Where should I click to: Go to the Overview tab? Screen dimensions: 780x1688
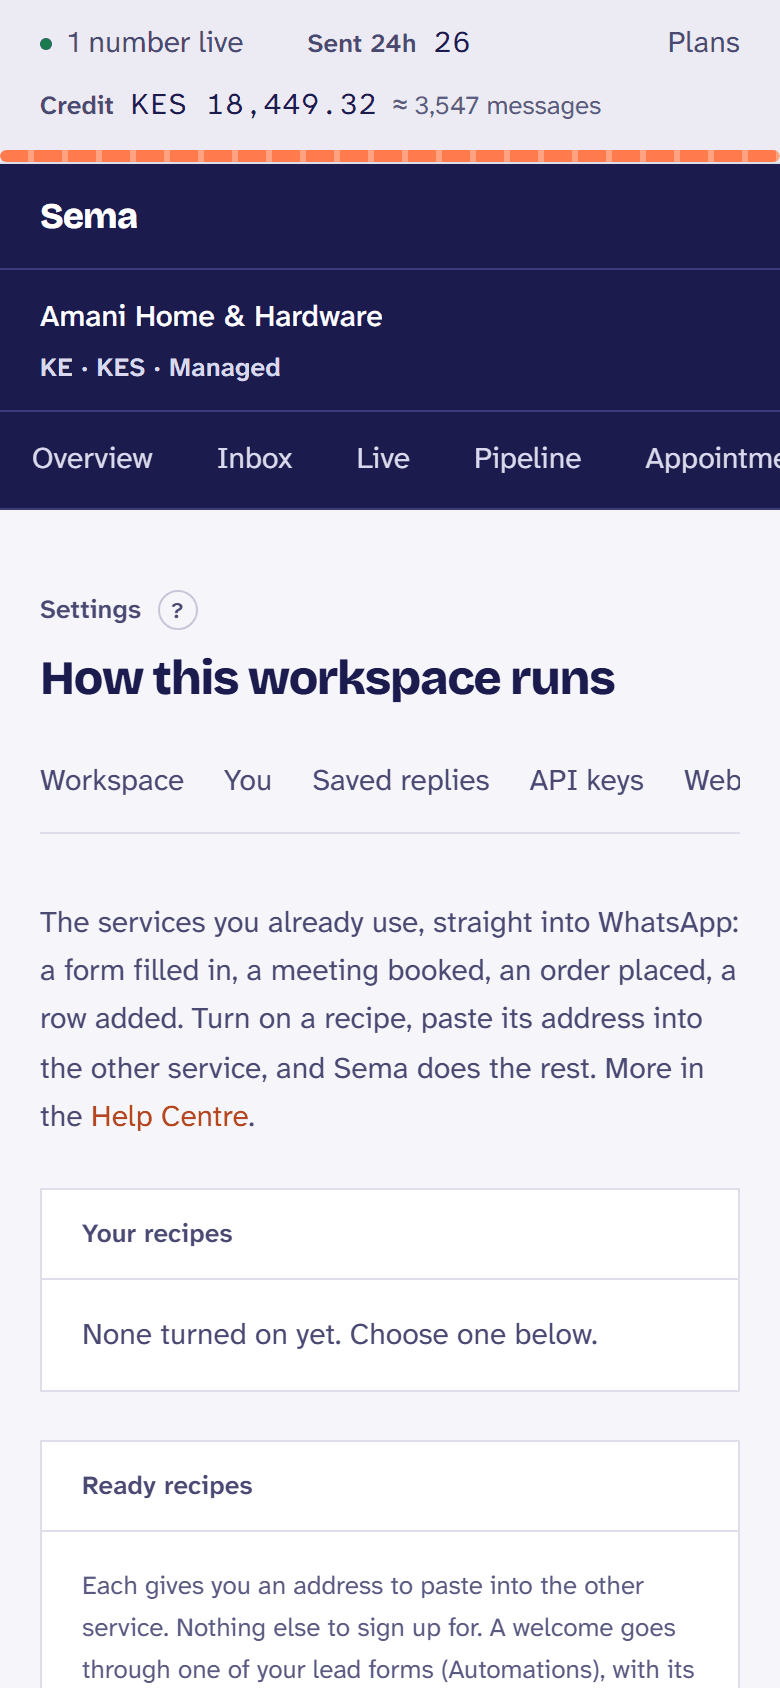pos(92,458)
